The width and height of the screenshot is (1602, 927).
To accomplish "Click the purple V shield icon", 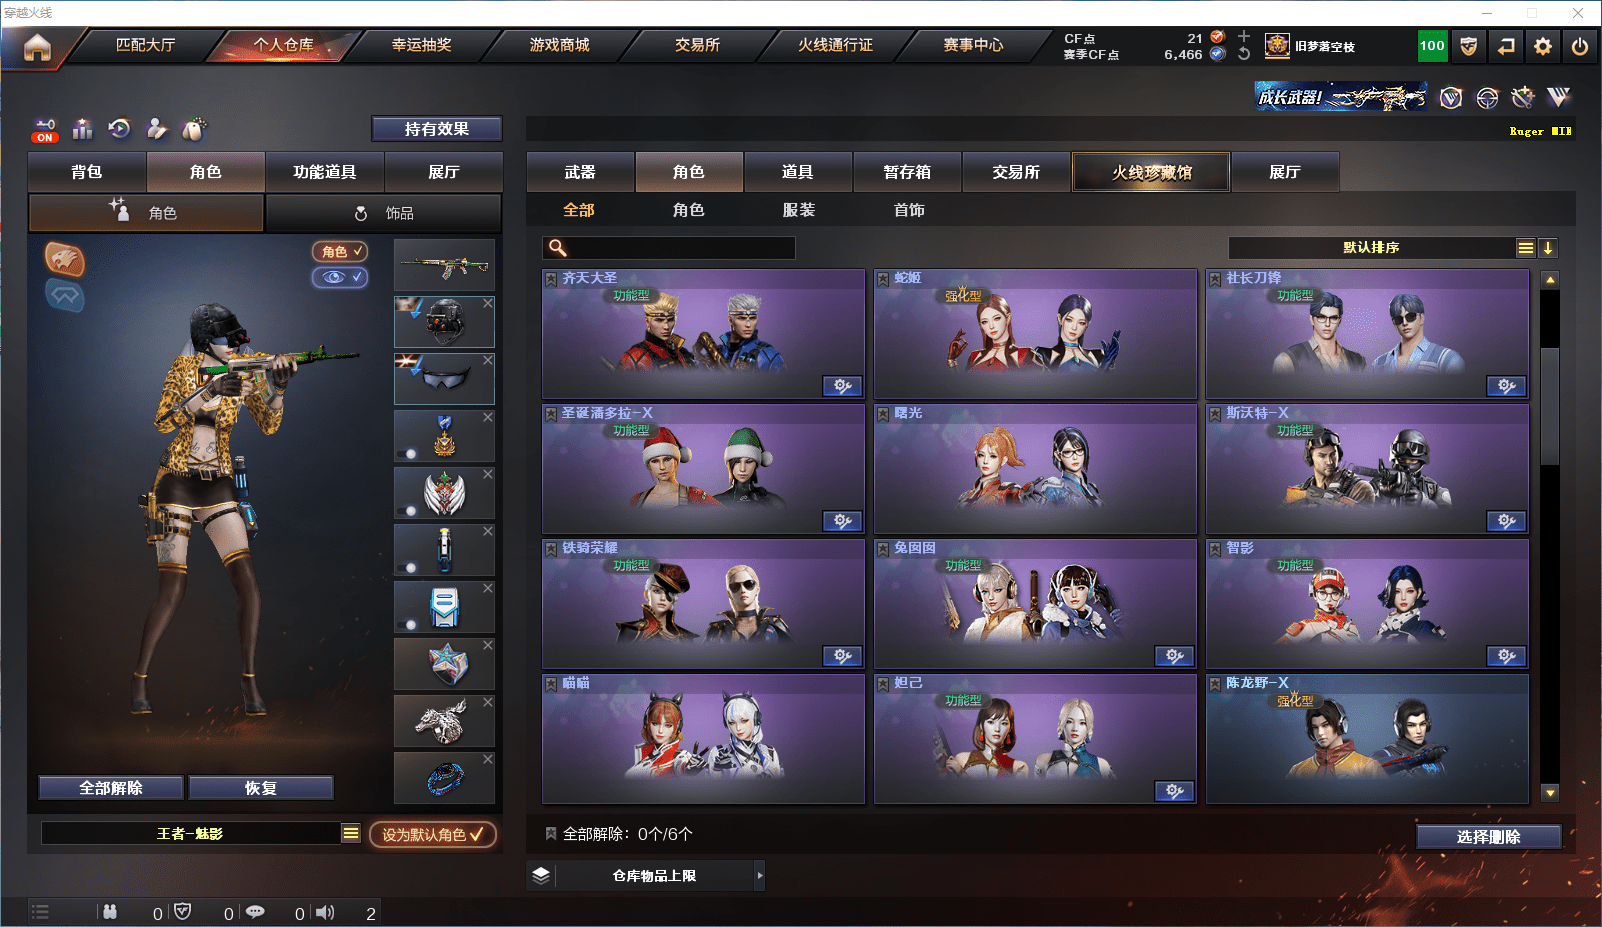I will point(1451,97).
